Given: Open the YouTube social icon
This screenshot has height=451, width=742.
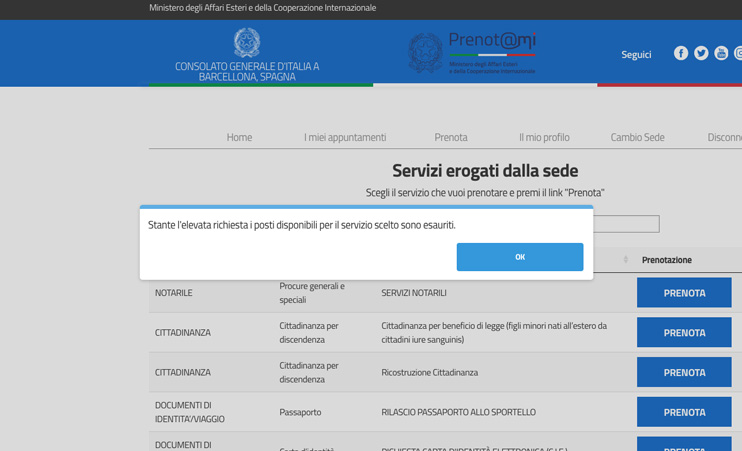Looking at the screenshot, I should pos(721,53).
